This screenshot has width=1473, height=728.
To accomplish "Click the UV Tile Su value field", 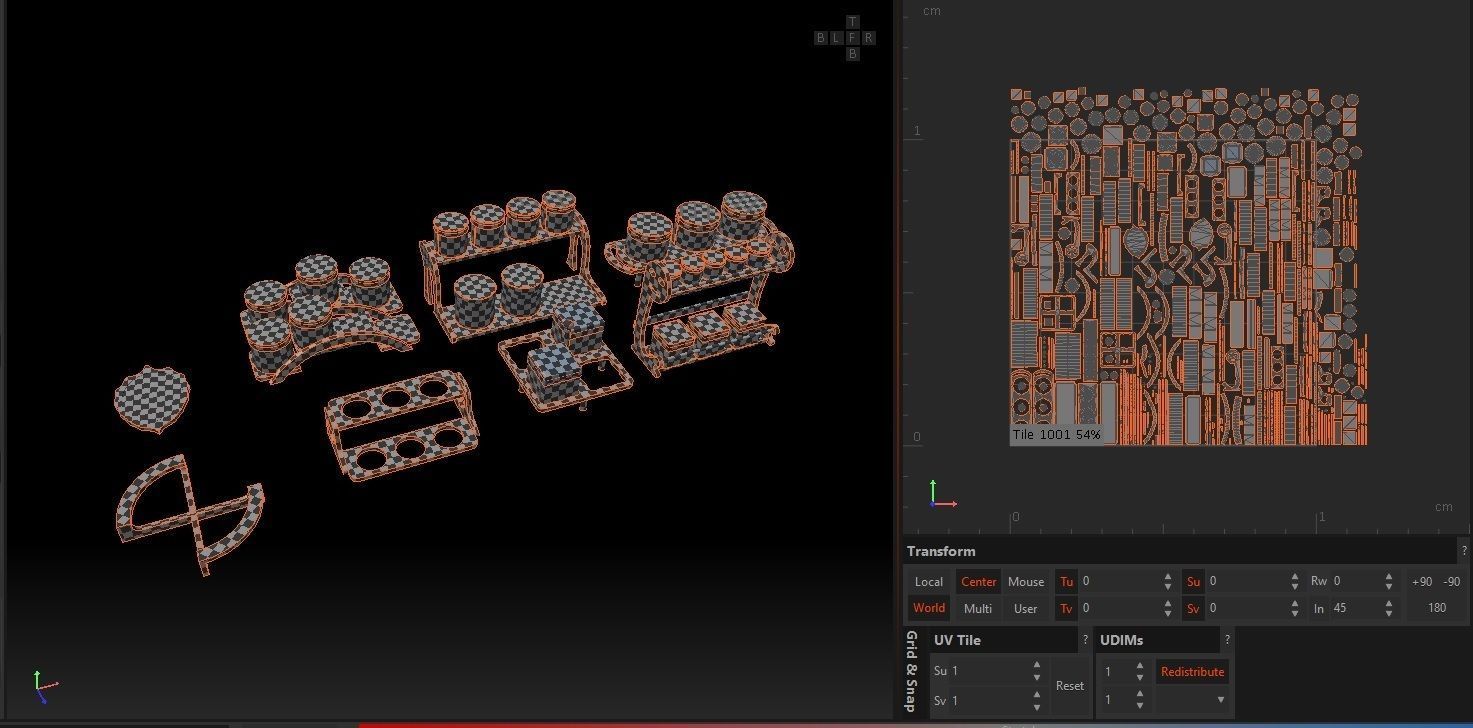I will (x=988, y=671).
